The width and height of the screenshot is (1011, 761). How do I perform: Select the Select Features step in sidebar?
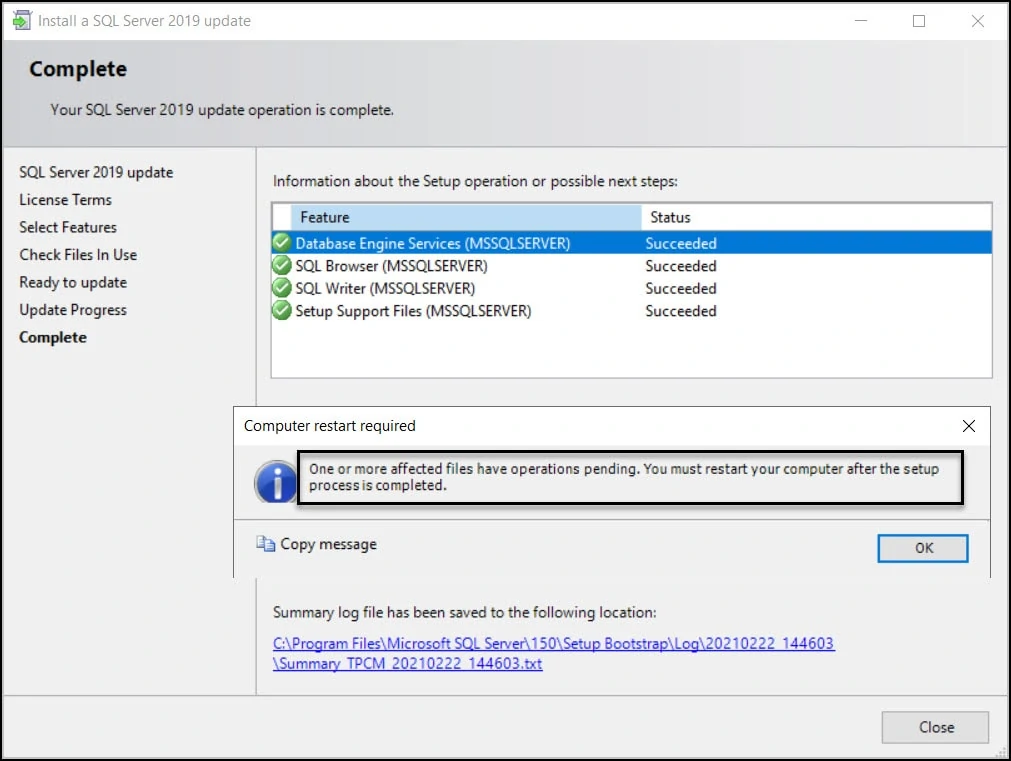tap(68, 227)
